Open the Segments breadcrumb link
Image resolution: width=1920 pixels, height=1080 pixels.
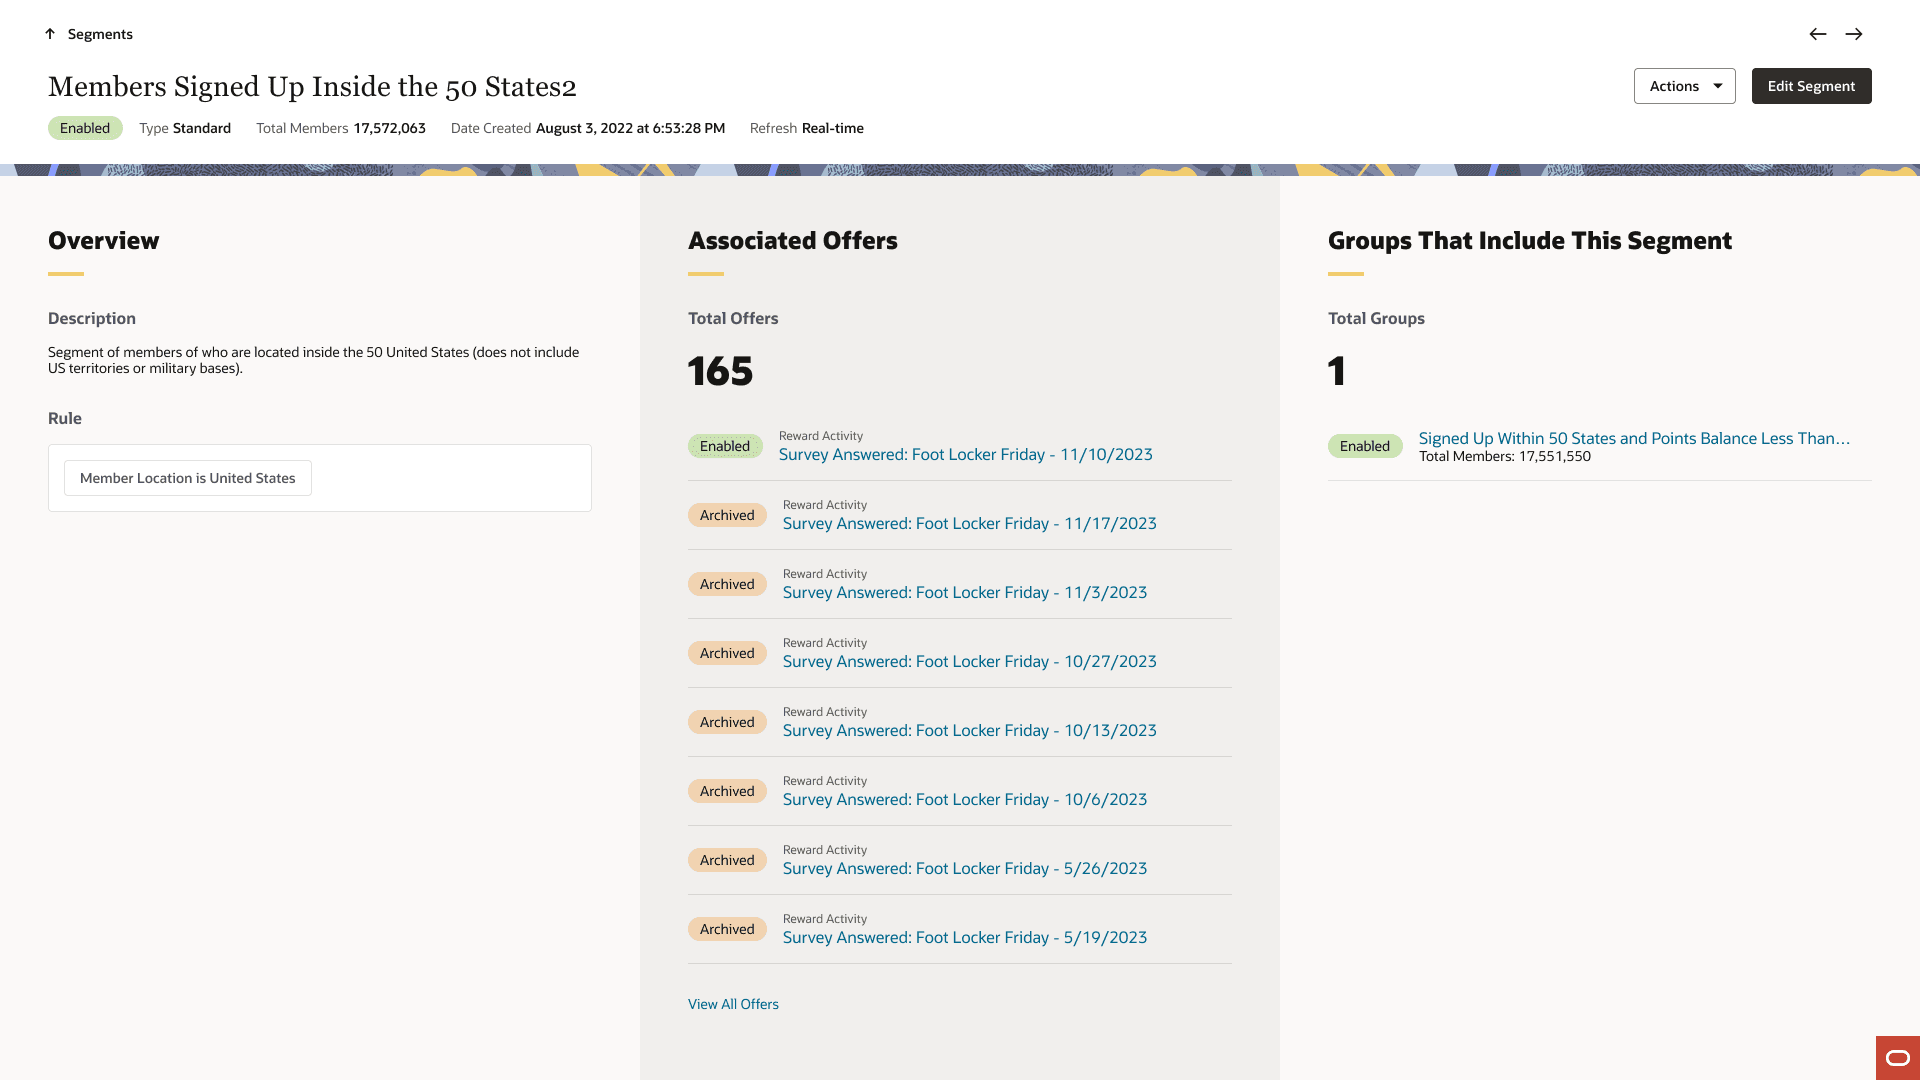tap(100, 34)
